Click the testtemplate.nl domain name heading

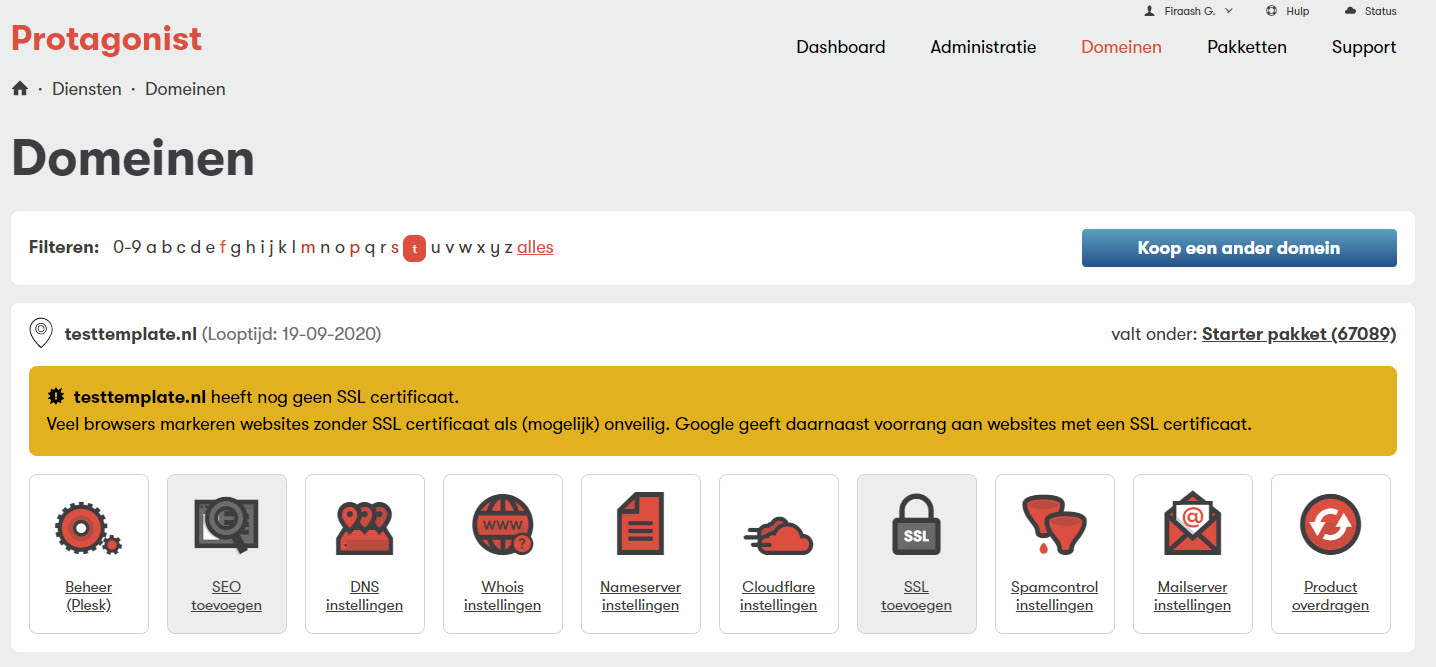click(x=131, y=334)
